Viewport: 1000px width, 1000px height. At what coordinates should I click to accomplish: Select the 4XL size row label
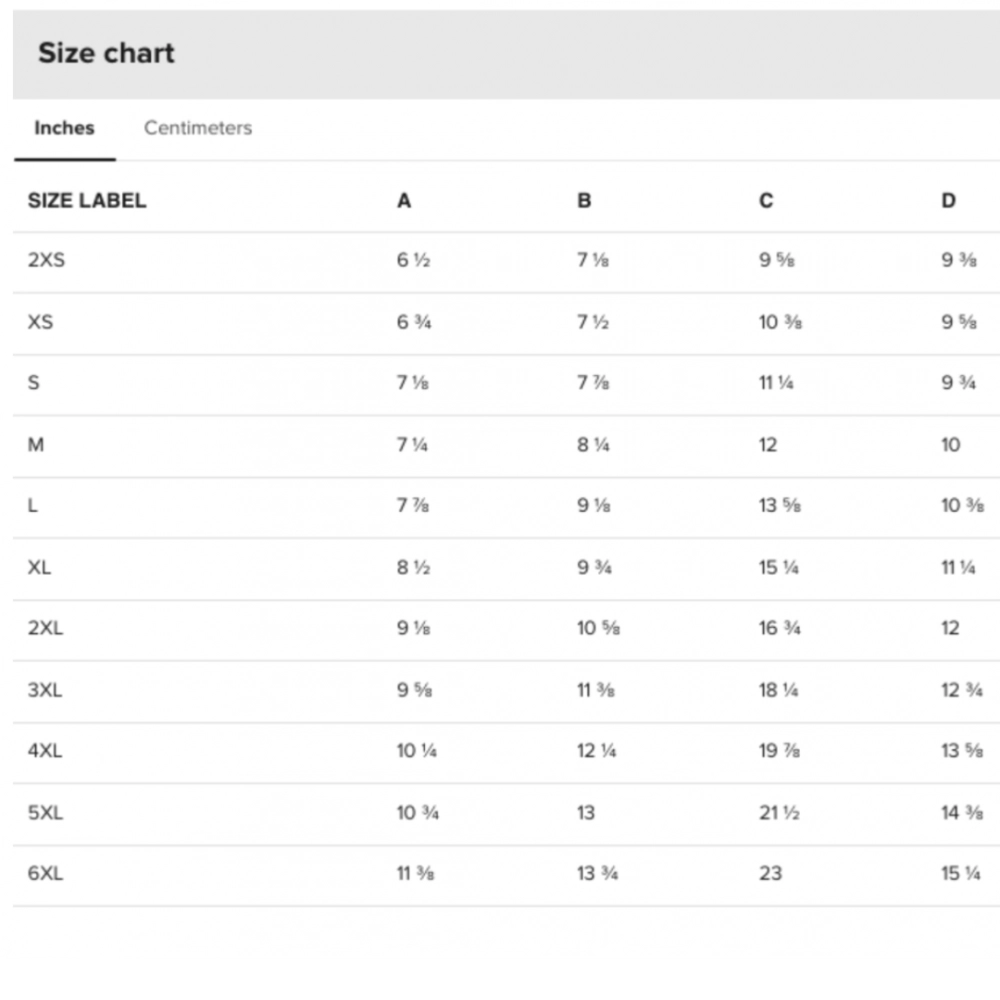(x=45, y=751)
